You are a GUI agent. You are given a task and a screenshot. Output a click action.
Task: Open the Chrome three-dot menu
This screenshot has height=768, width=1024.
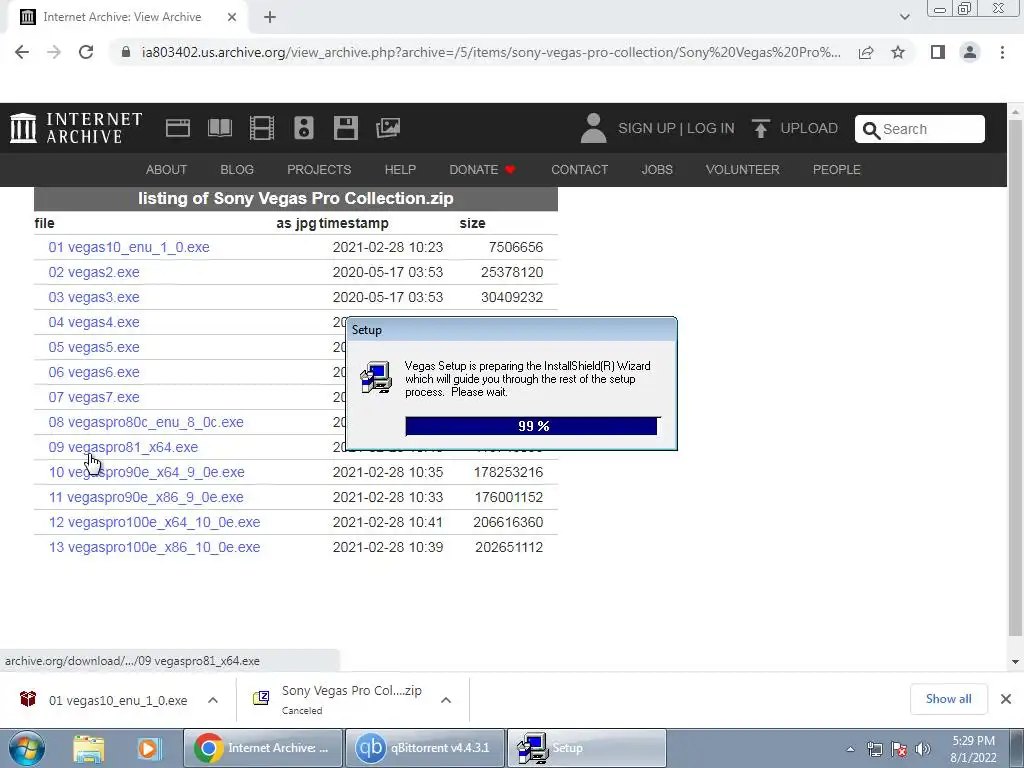coord(1002,52)
